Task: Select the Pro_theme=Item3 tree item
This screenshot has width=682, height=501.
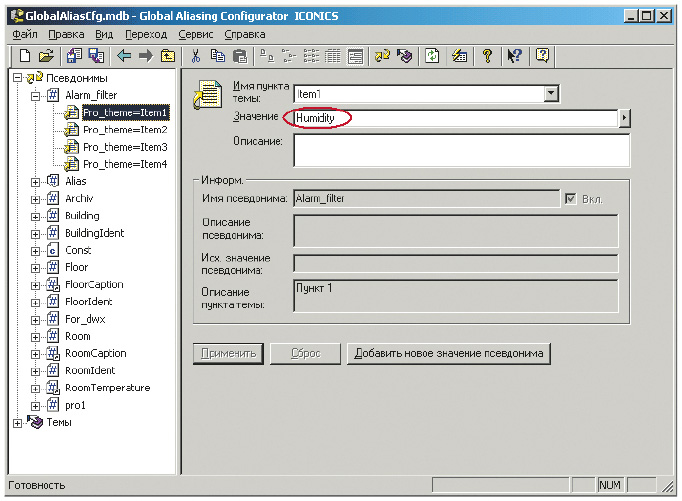Action: pos(125,147)
